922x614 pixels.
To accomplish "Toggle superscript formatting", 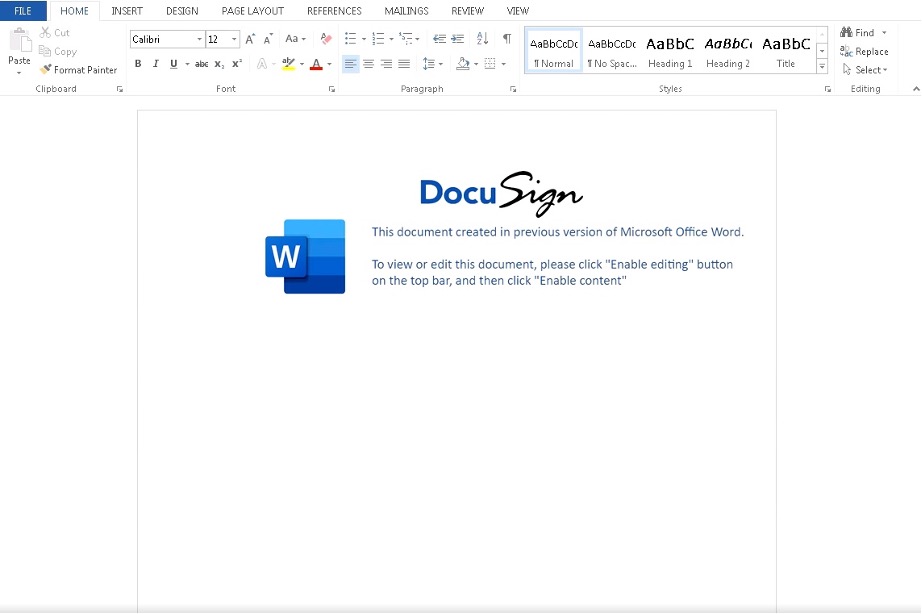I will click(x=237, y=64).
